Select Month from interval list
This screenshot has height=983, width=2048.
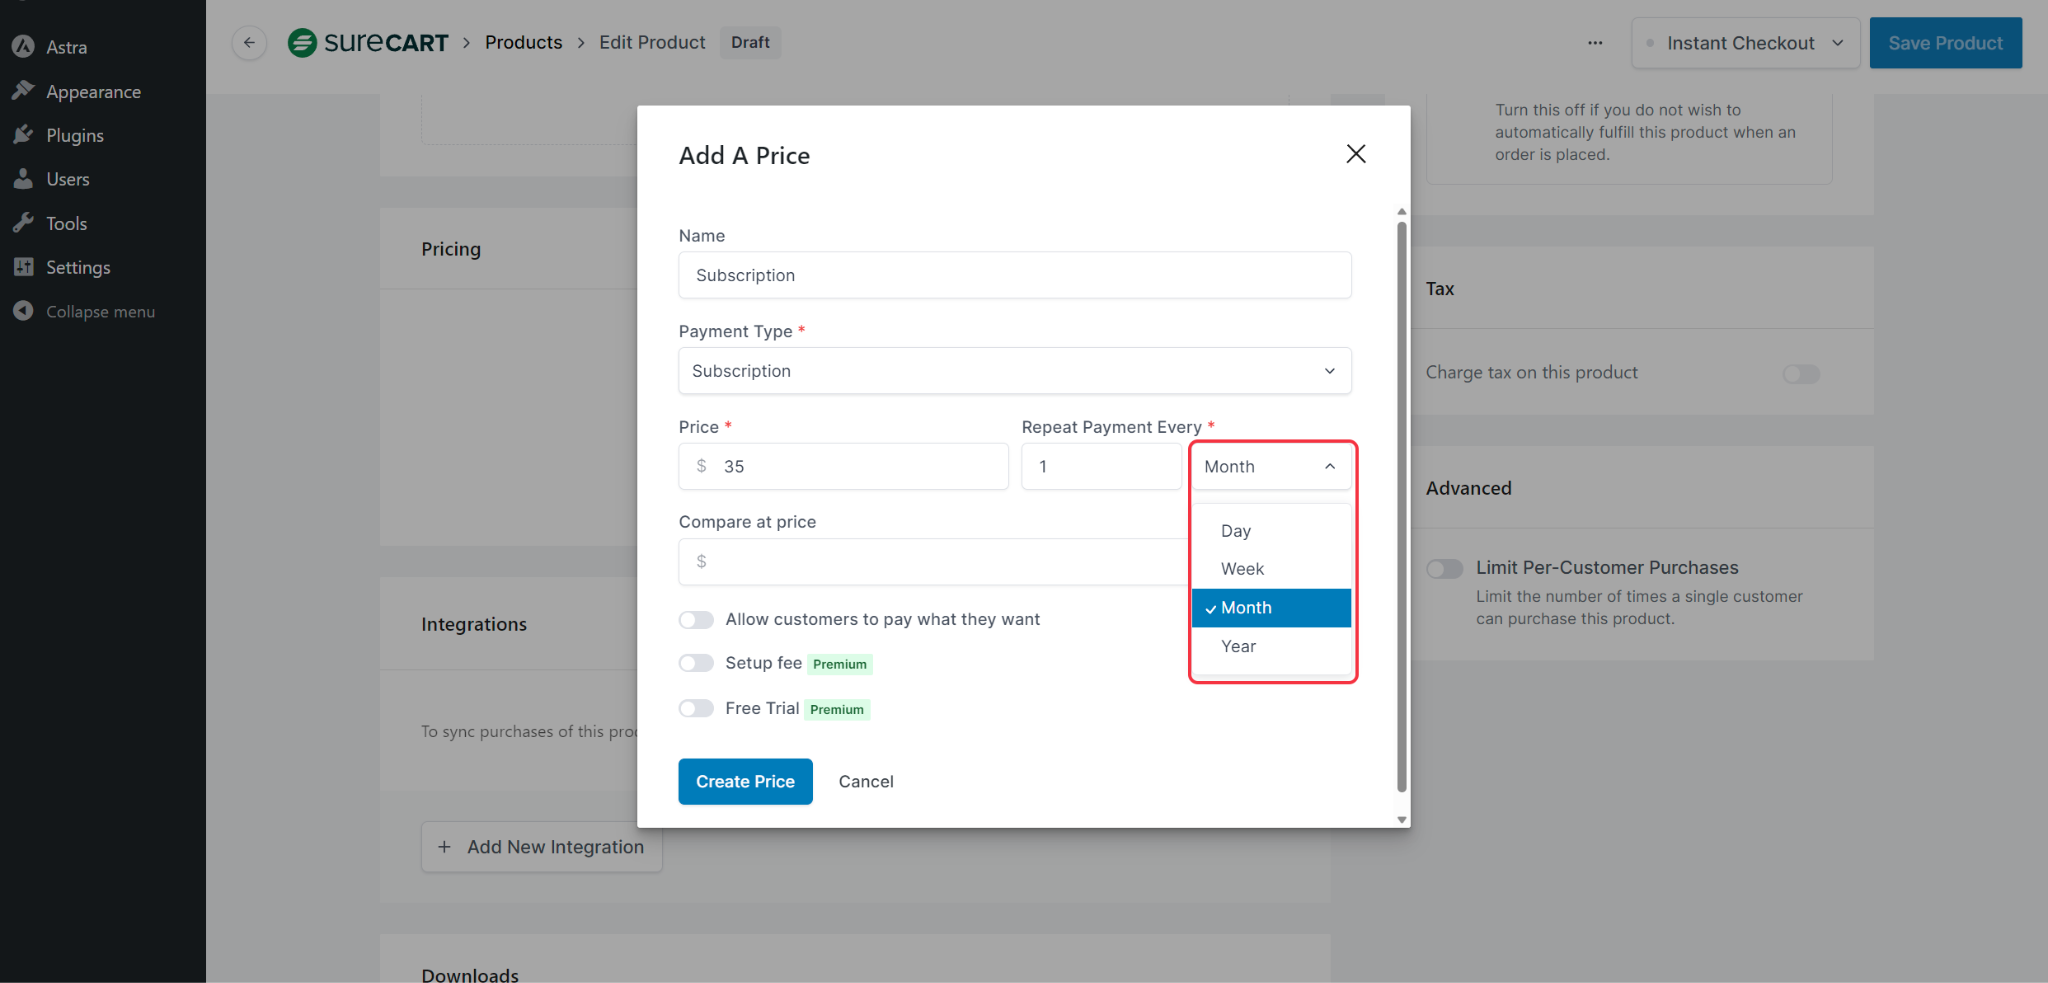point(1271,608)
